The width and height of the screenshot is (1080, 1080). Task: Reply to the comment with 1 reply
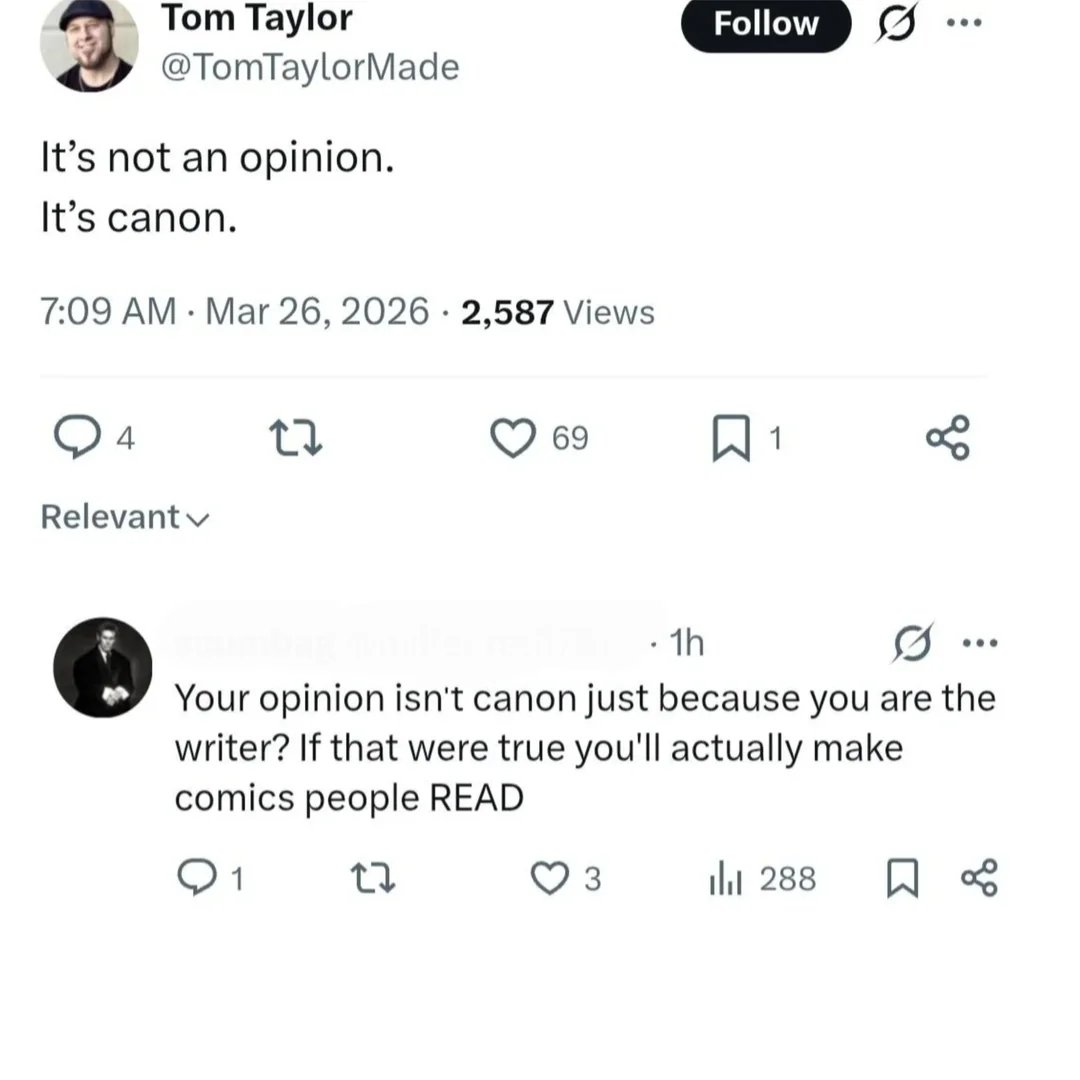(x=195, y=878)
